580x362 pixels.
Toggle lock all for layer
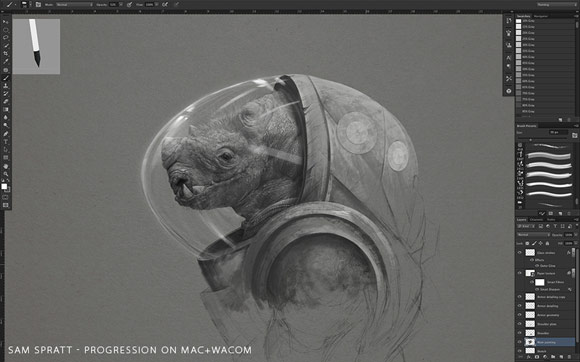547,243
